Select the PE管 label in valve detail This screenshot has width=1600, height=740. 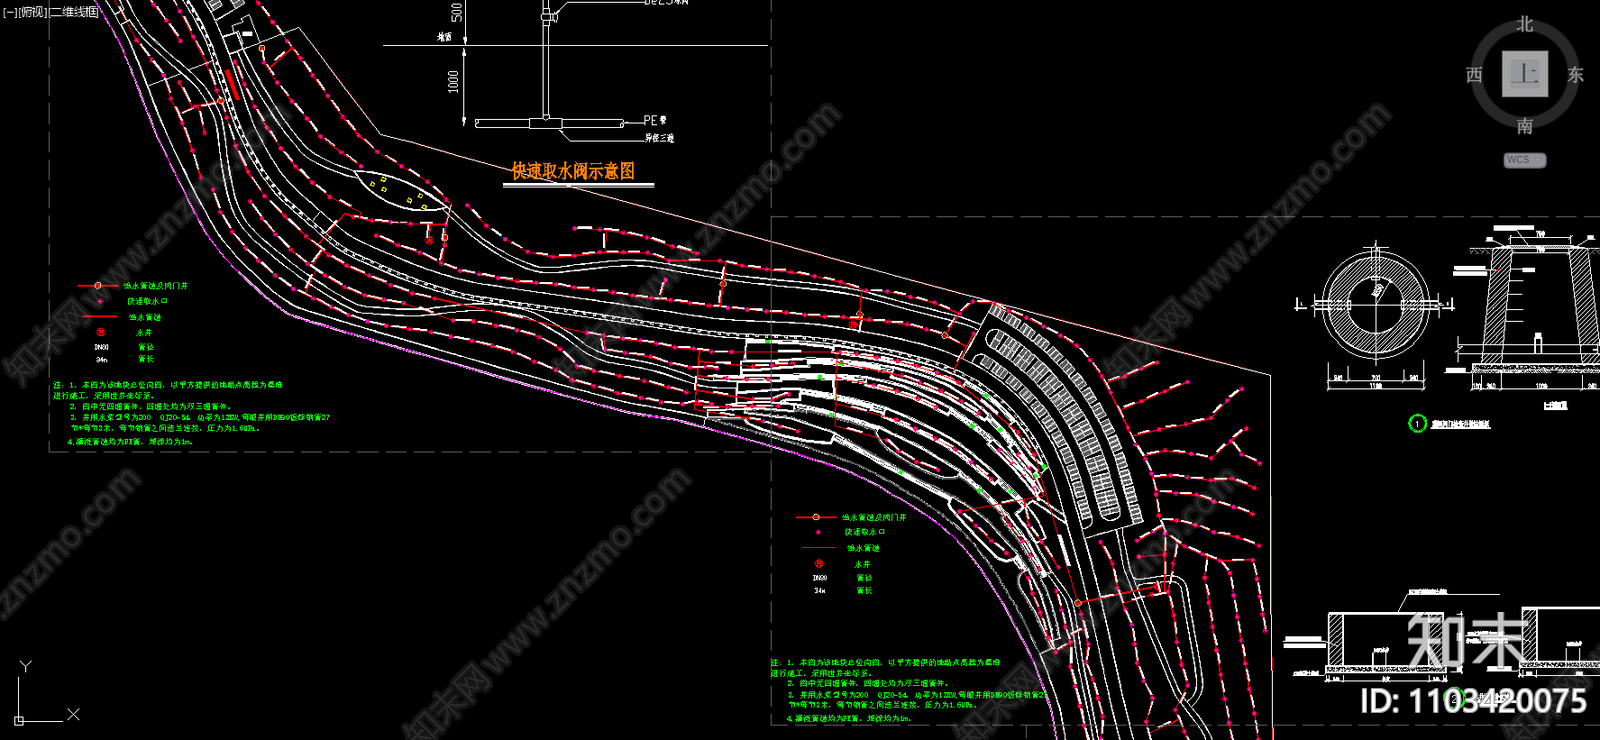(655, 120)
